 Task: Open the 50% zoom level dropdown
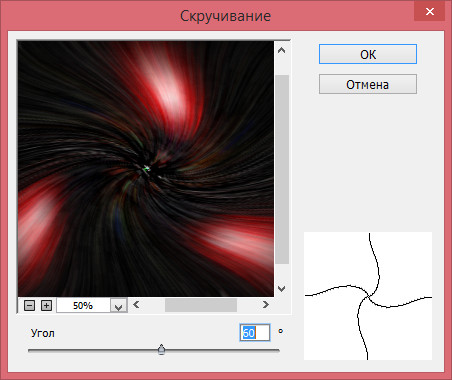[x=119, y=305]
